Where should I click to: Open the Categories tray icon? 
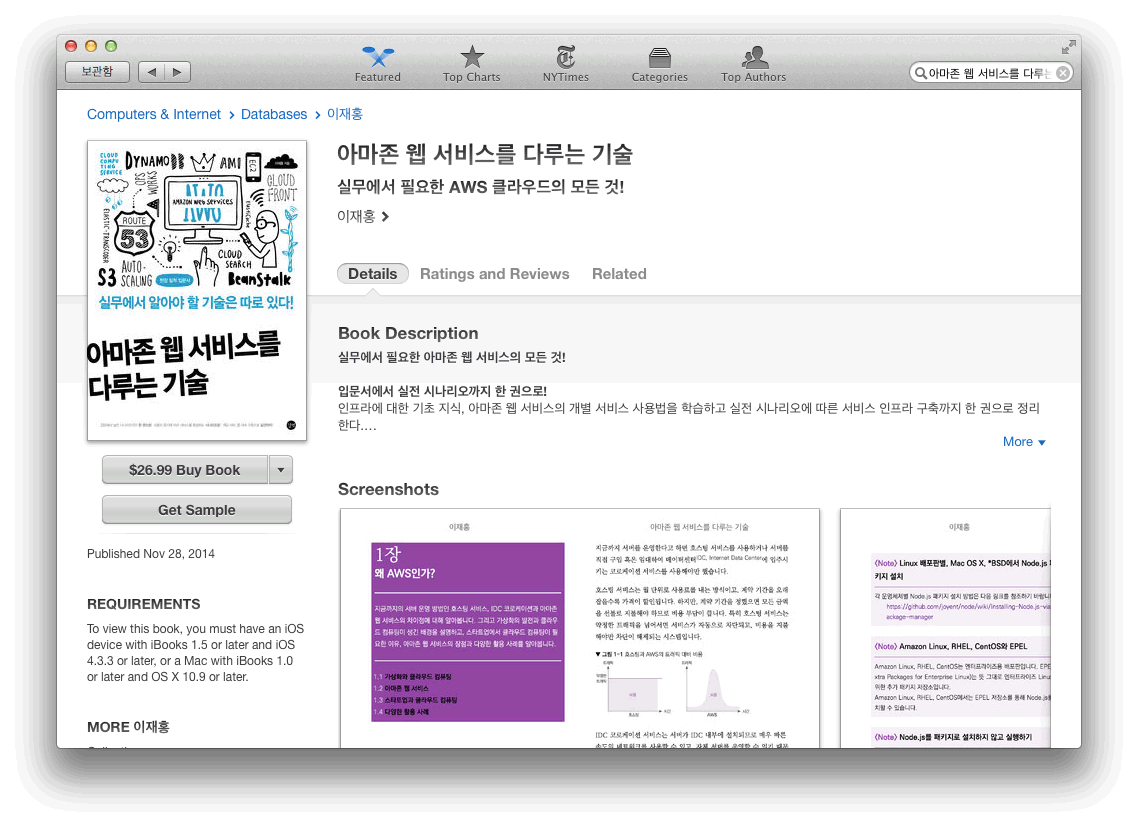[659, 58]
